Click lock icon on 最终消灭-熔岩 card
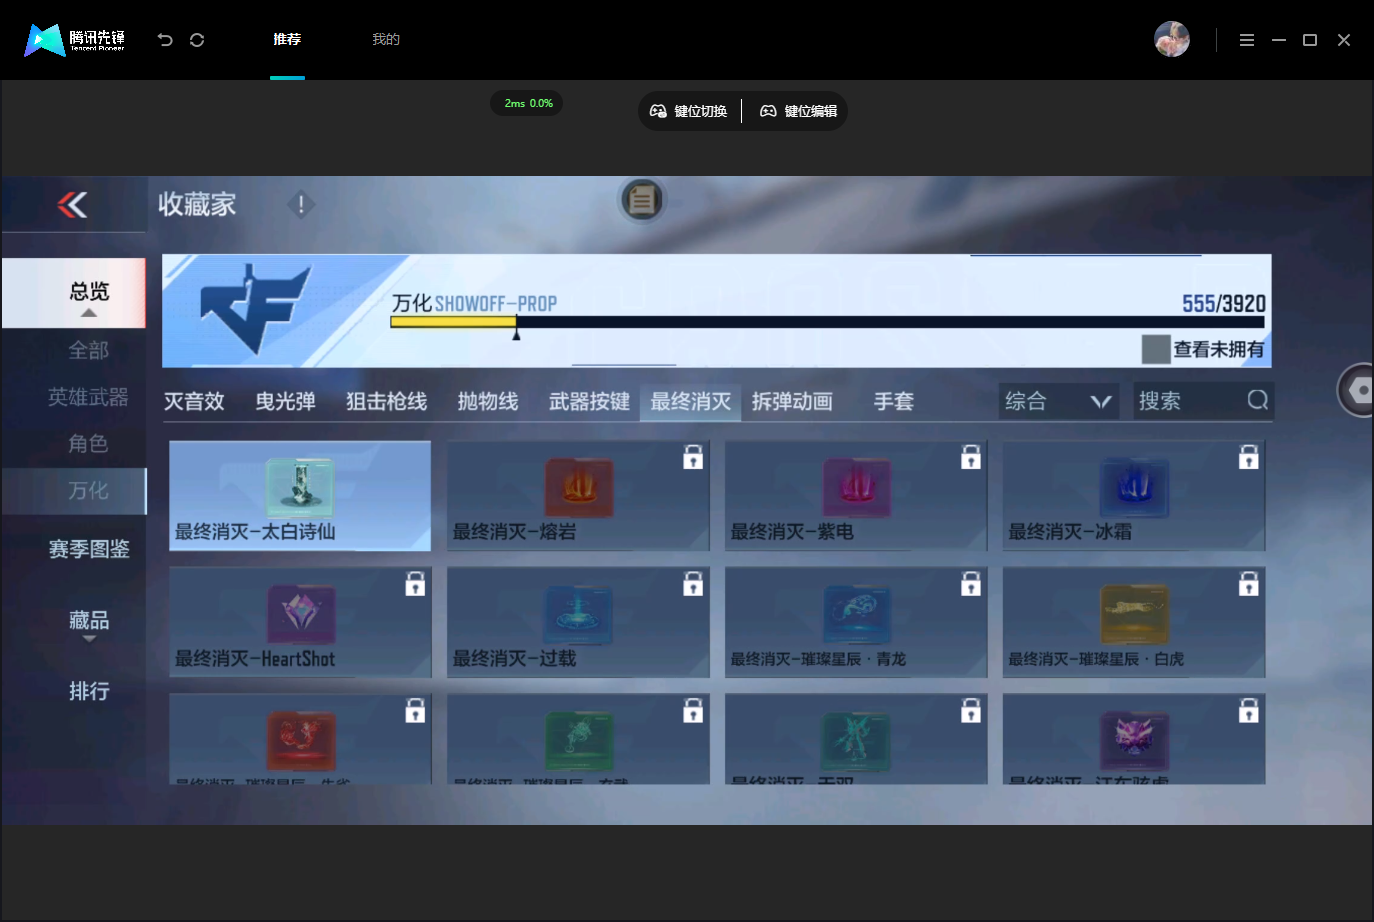Viewport: 1374px width, 922px height. click(x=693, y=457)
